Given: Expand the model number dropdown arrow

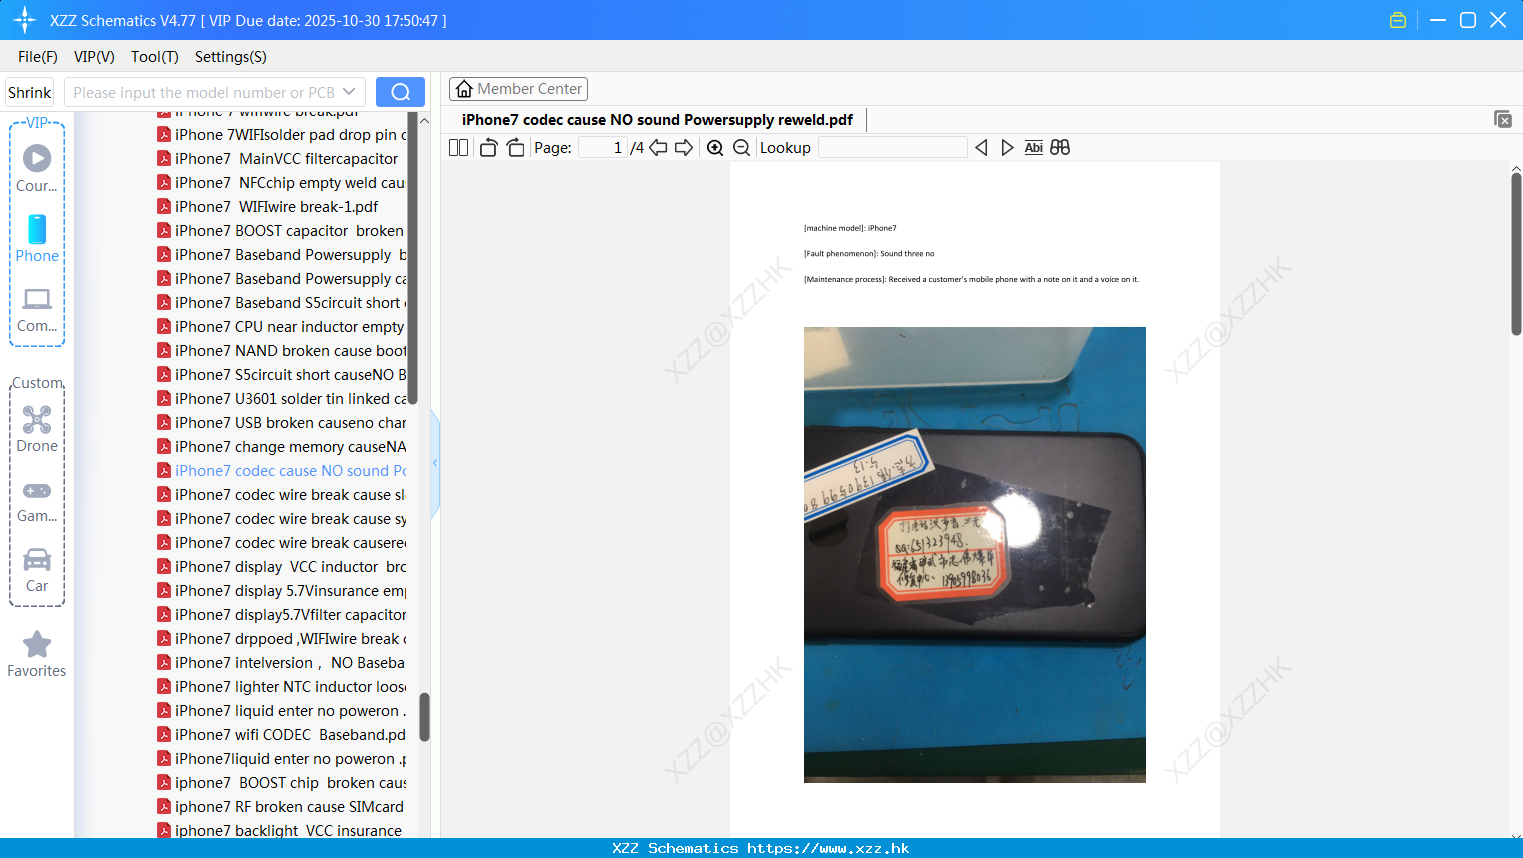Looking at the screenshot, I should [349, 92].
